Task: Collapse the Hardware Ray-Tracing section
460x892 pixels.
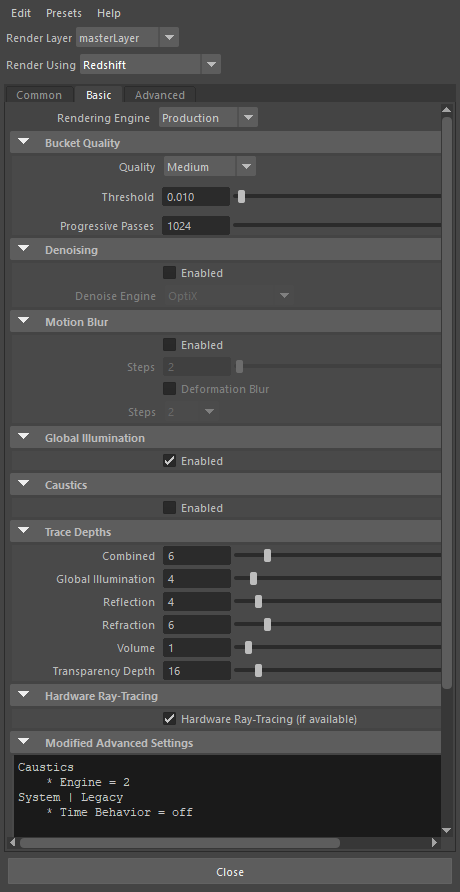Action: pos(23,695)
